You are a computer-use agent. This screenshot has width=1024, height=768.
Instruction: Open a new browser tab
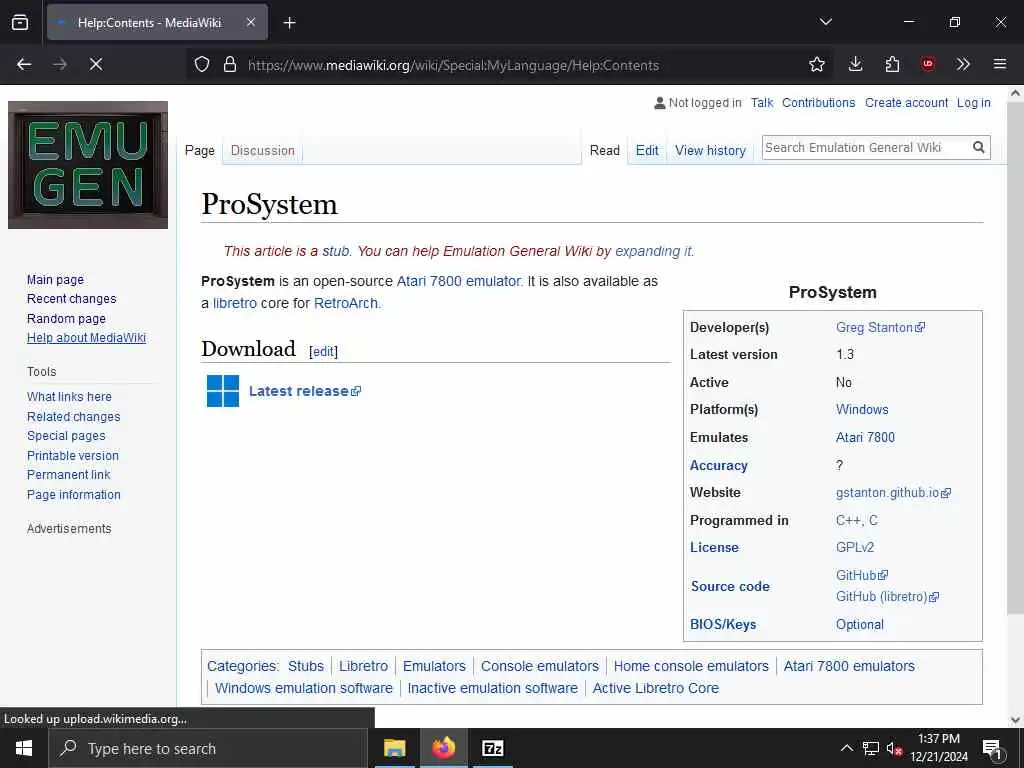289,23
